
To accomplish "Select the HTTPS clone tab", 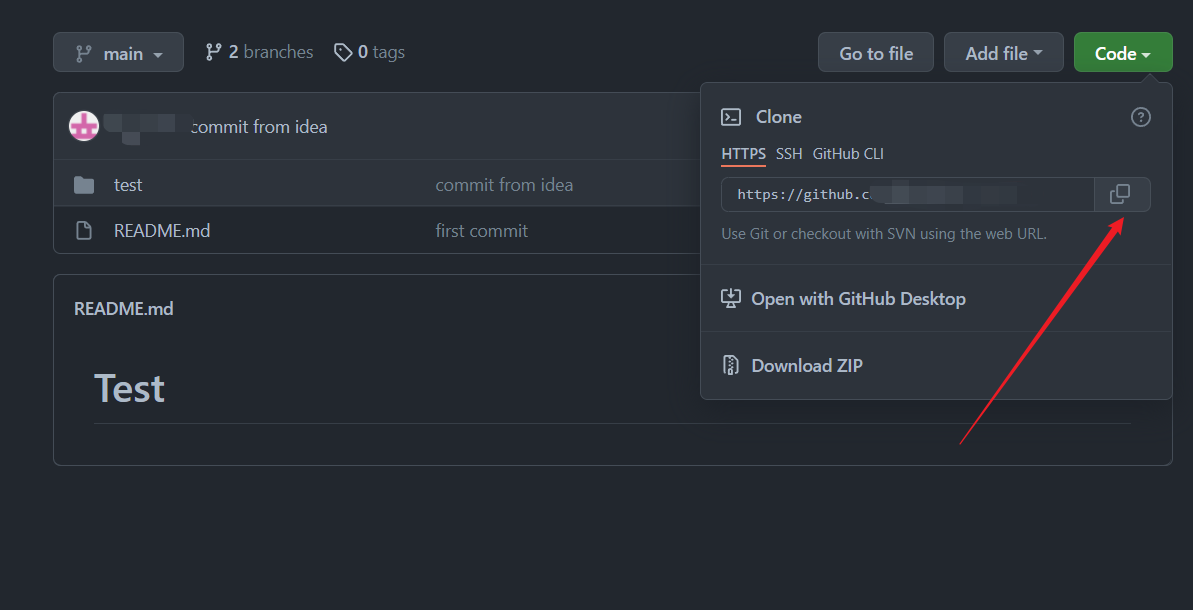I will click(x=743, y=154).
